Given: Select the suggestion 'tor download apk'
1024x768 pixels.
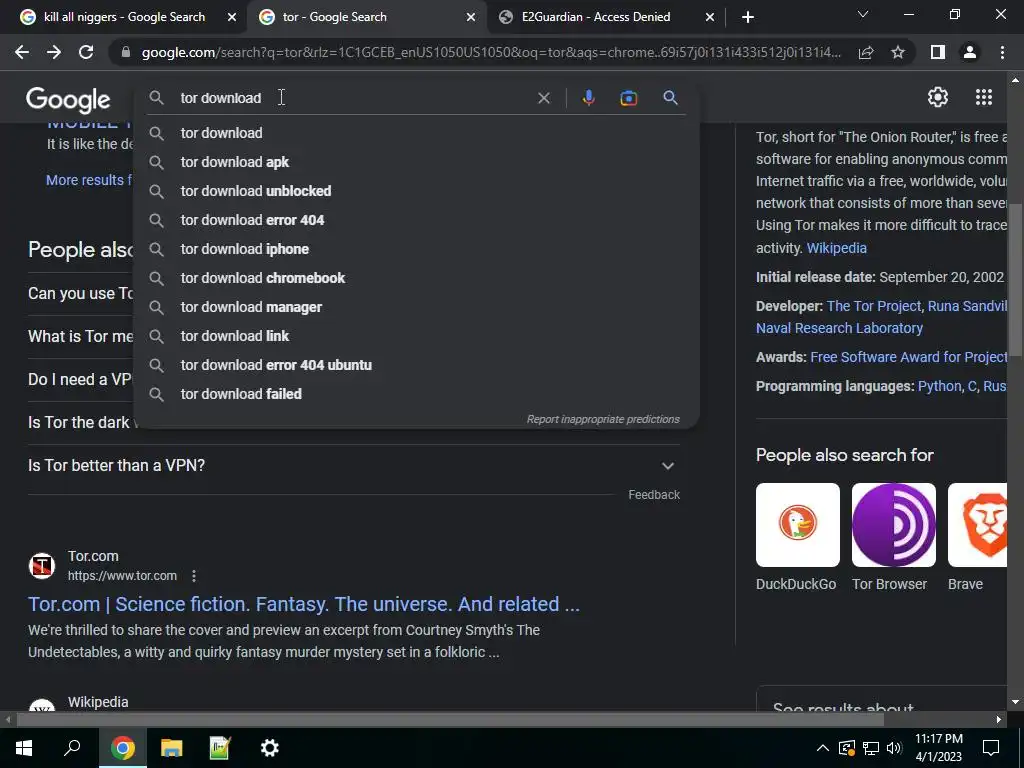Looking at the screenshot, I should 417,162.
